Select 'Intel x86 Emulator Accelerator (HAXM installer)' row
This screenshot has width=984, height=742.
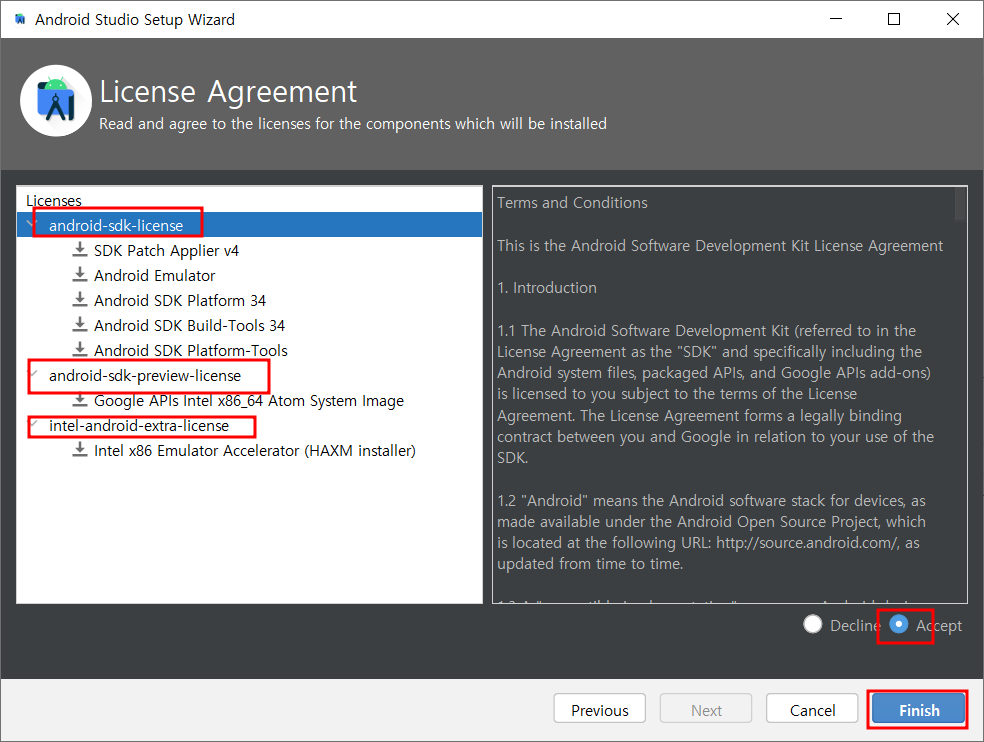click(x=249, y=451)
